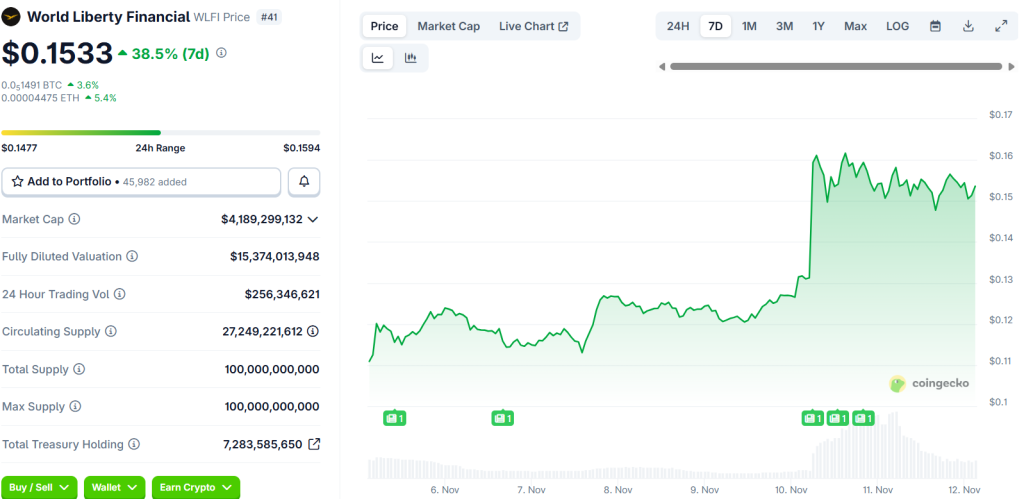Click the price alert bell icon
The image size is (1024, 499).
click(x=304, y=182)
